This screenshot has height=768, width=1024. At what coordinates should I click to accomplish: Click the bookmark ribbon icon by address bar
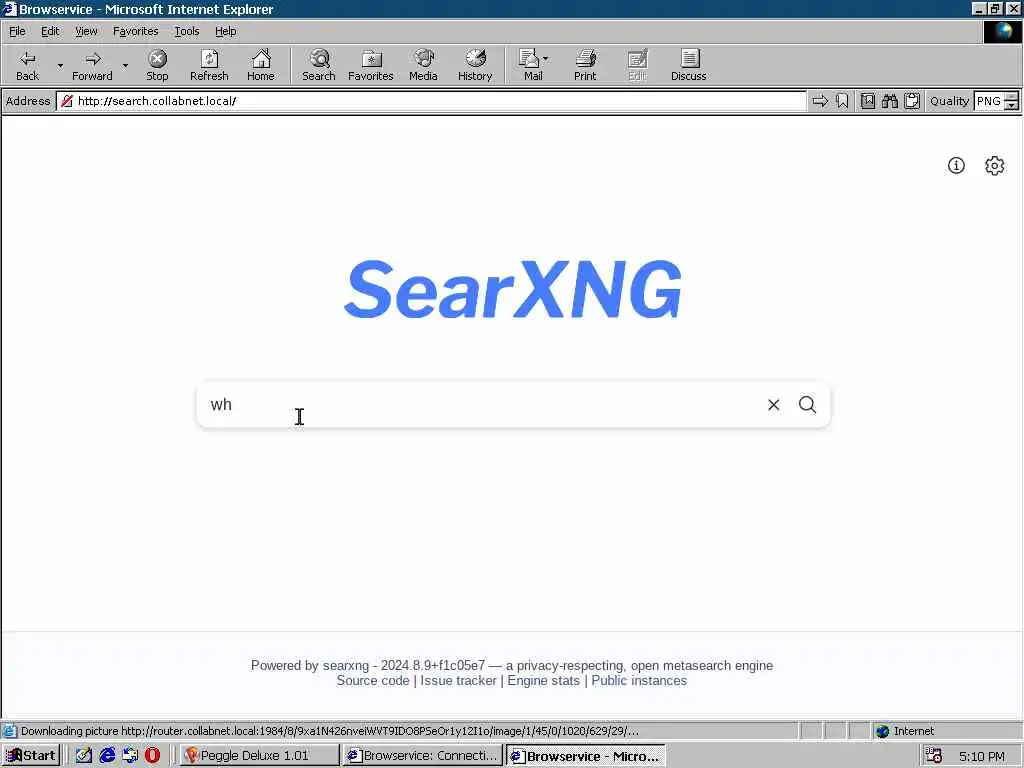click(842, 101)
